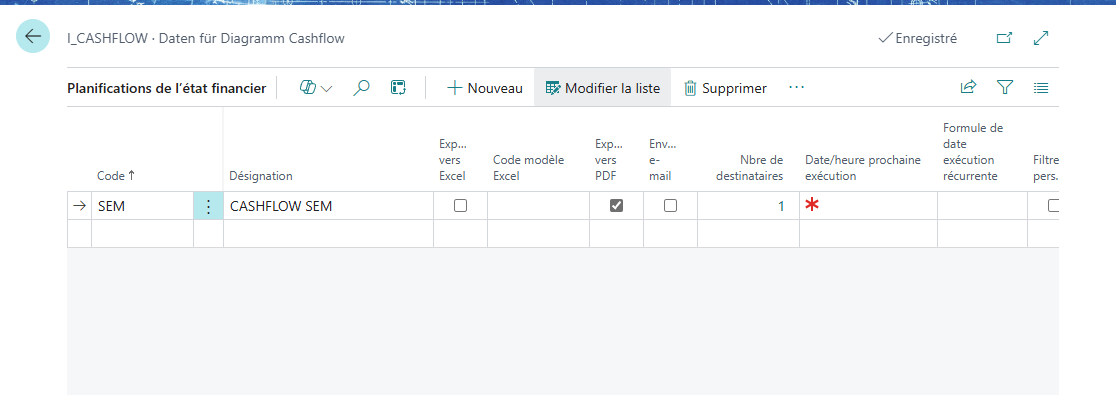Click Planifications de l'état financier caption
Image resolution: width=1116 pixels, height=395 pixels.
(x=167, y=88)
